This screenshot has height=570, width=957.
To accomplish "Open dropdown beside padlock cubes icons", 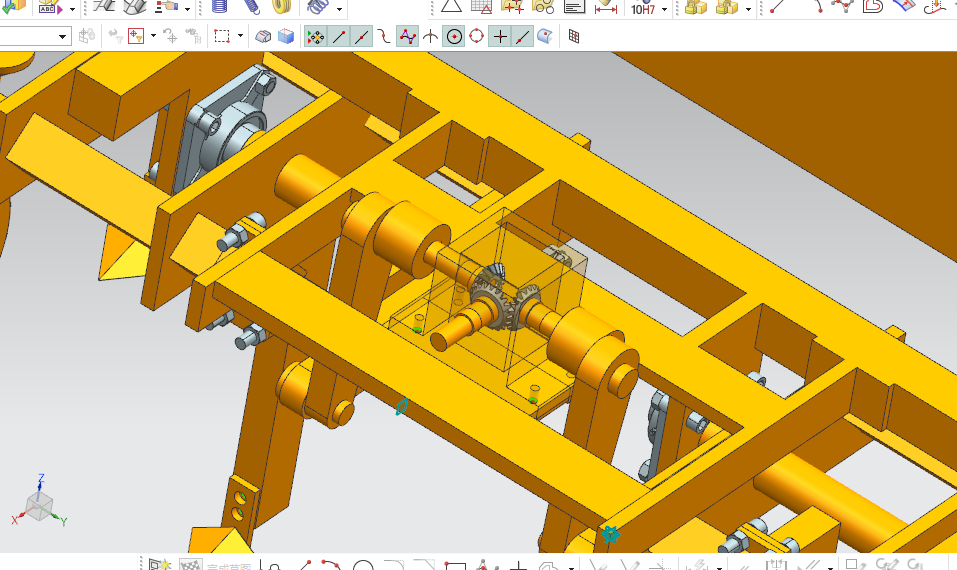I will click(x=748, y=9).
